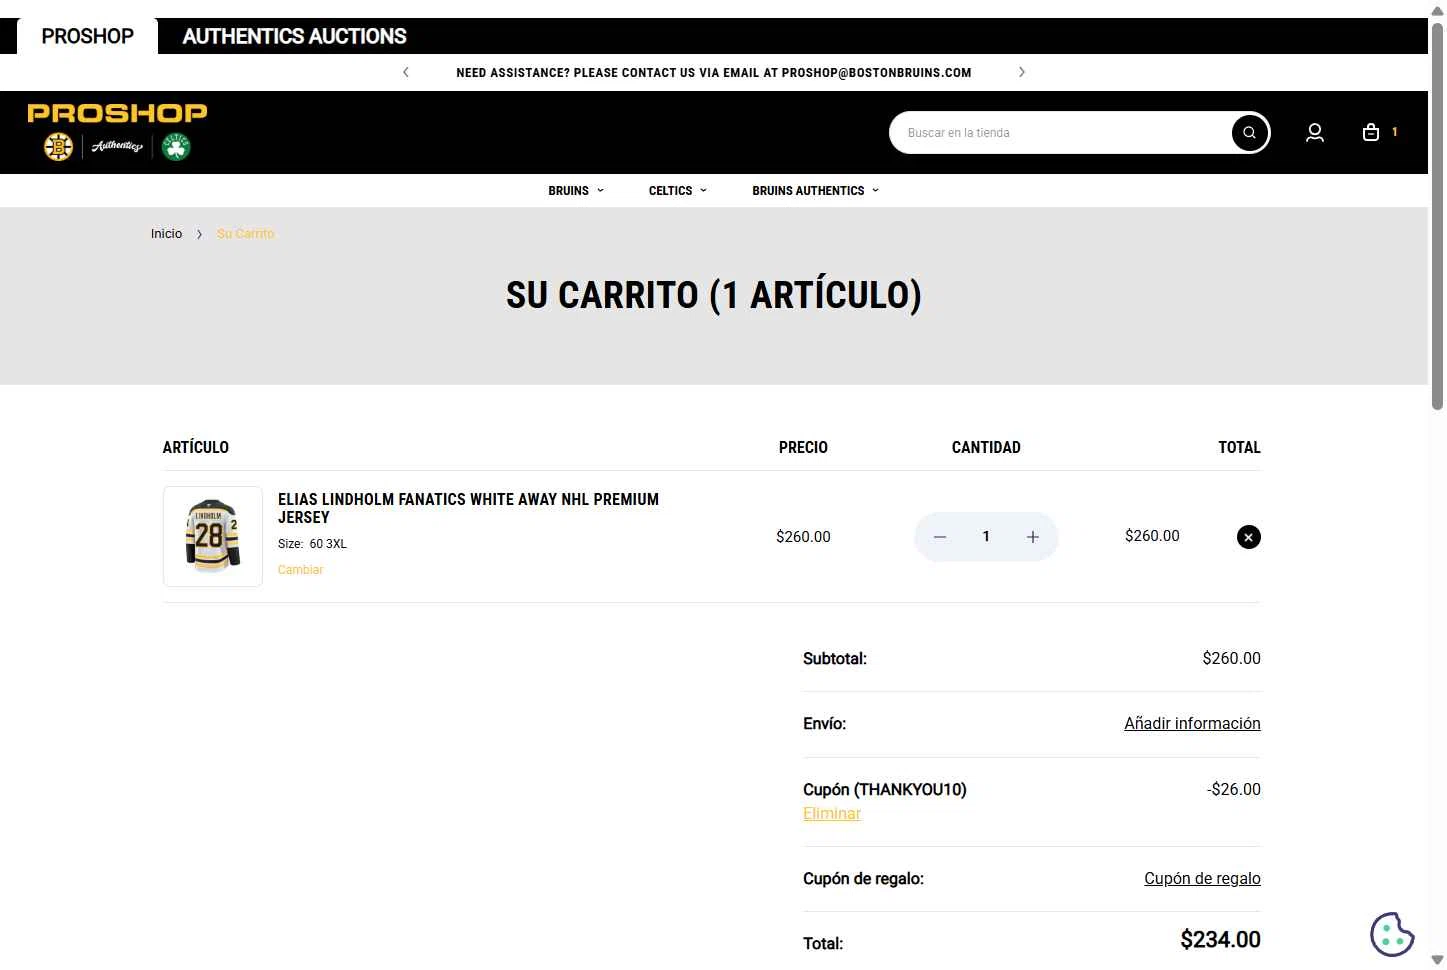Decrease jersey quantity with minus
The image size is (1447, 970).
point(940,537)
